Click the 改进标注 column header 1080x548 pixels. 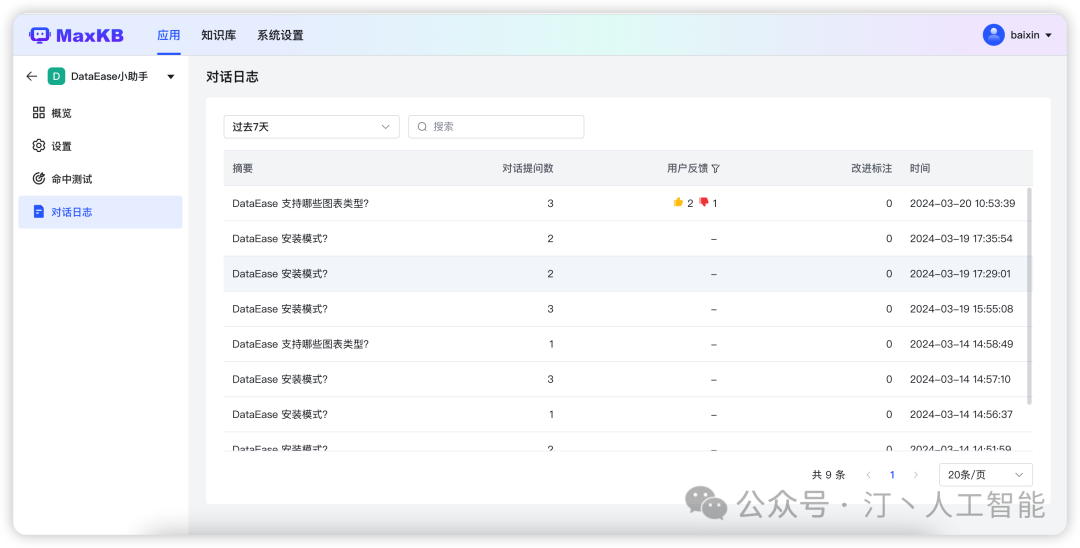[871, 169]
